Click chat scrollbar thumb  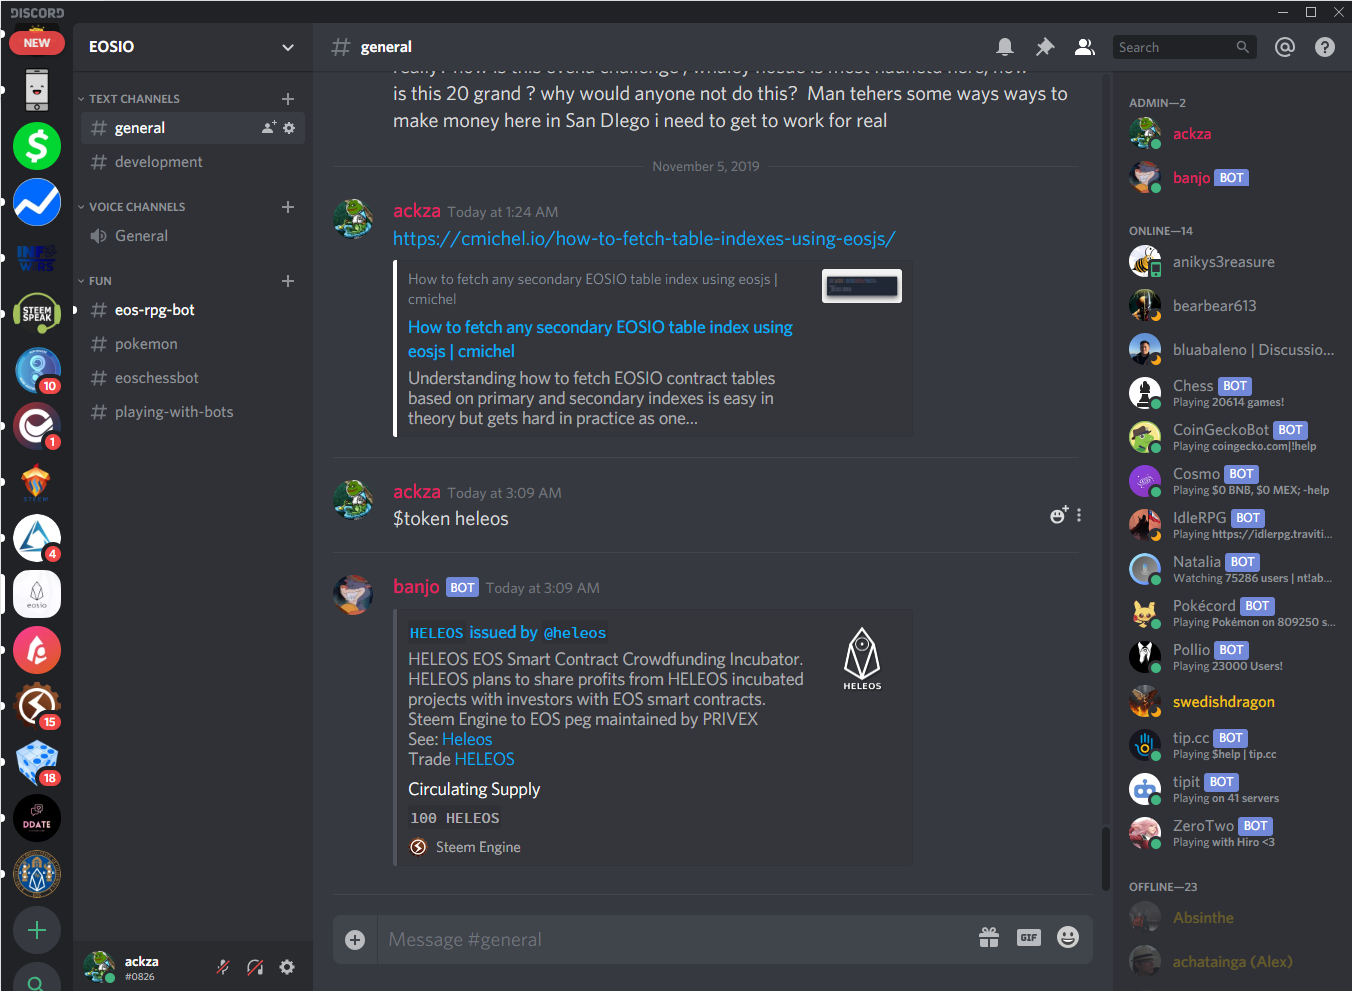[1105, 858]
